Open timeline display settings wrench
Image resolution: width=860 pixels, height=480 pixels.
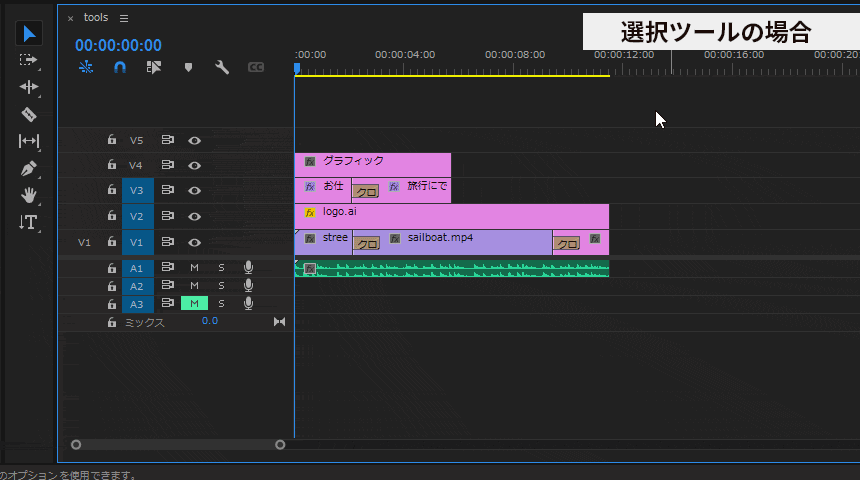coord(222,67)
